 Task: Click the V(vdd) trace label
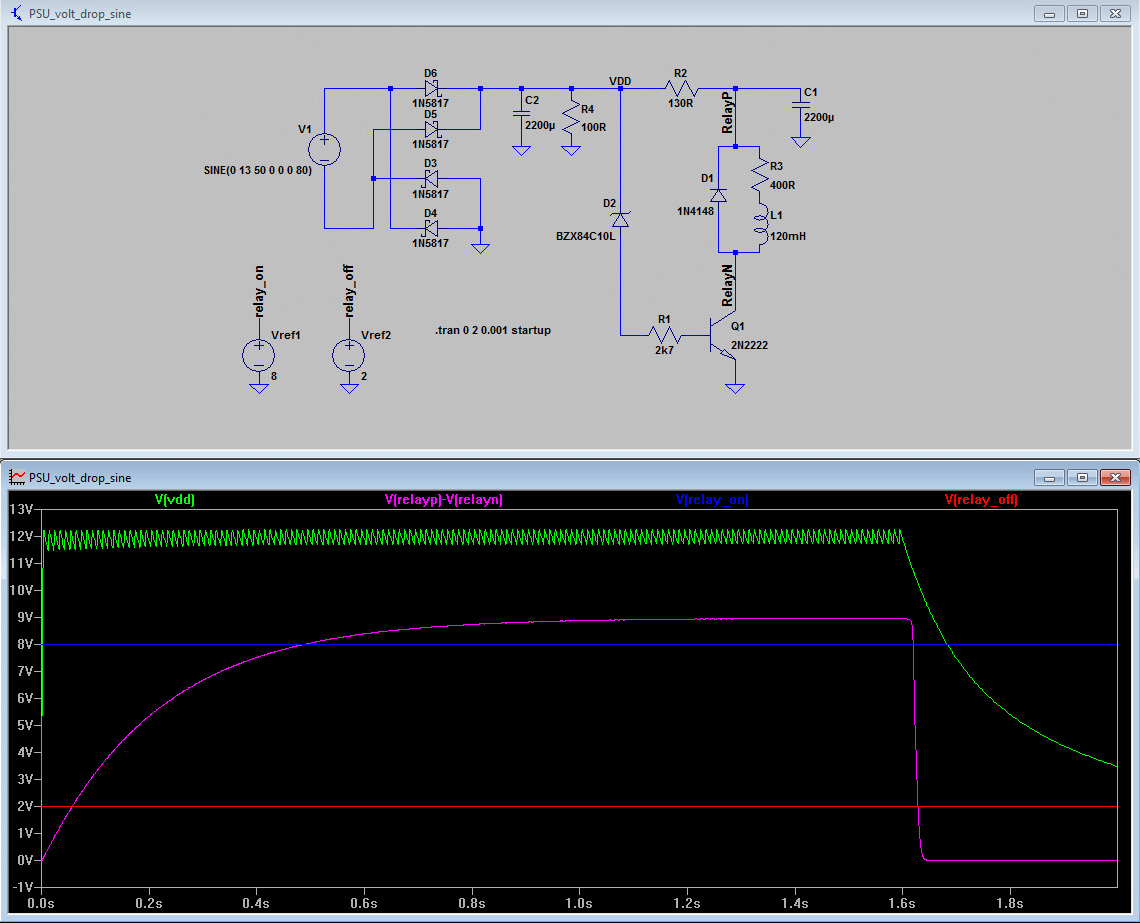pos(174,499)
